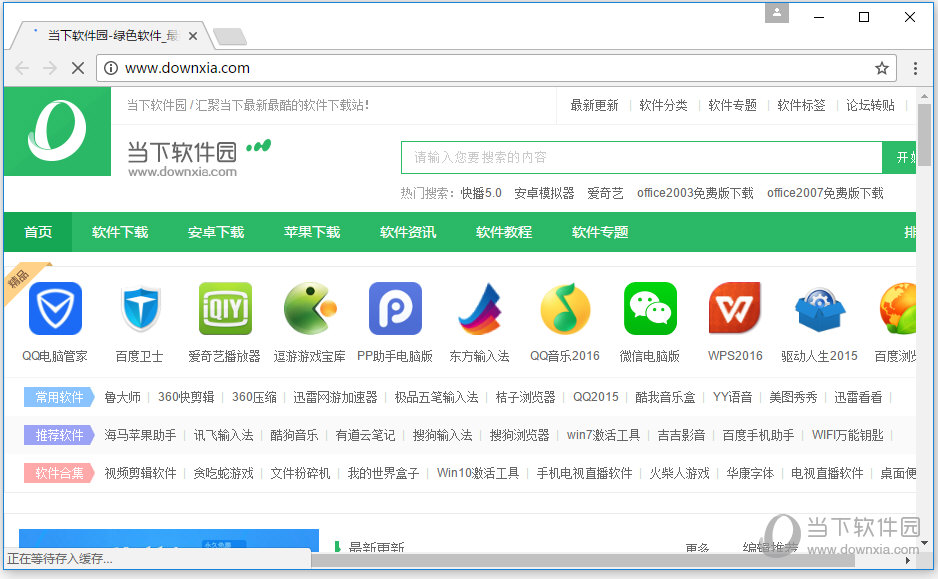Click the top 软件专题 header link
938x579 pixels.
click(x=732, y=105)
